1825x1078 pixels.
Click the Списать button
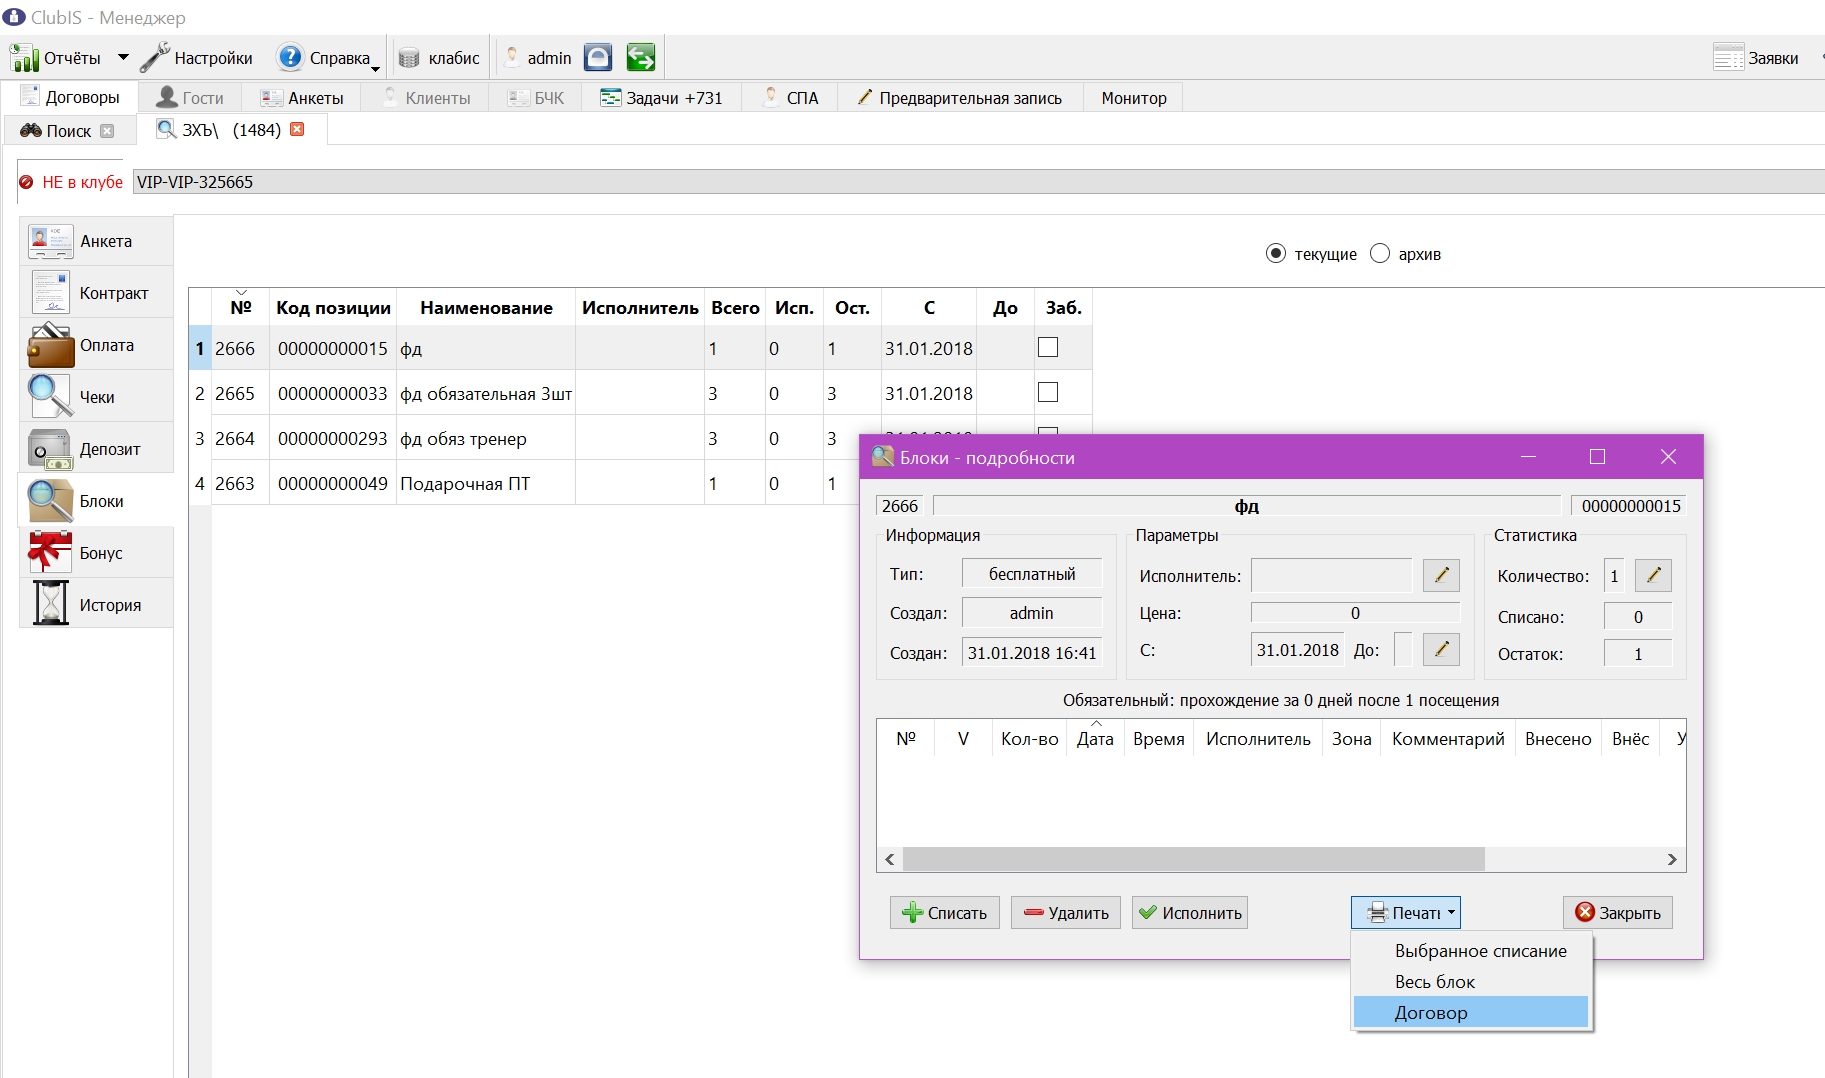click(944, 912)
